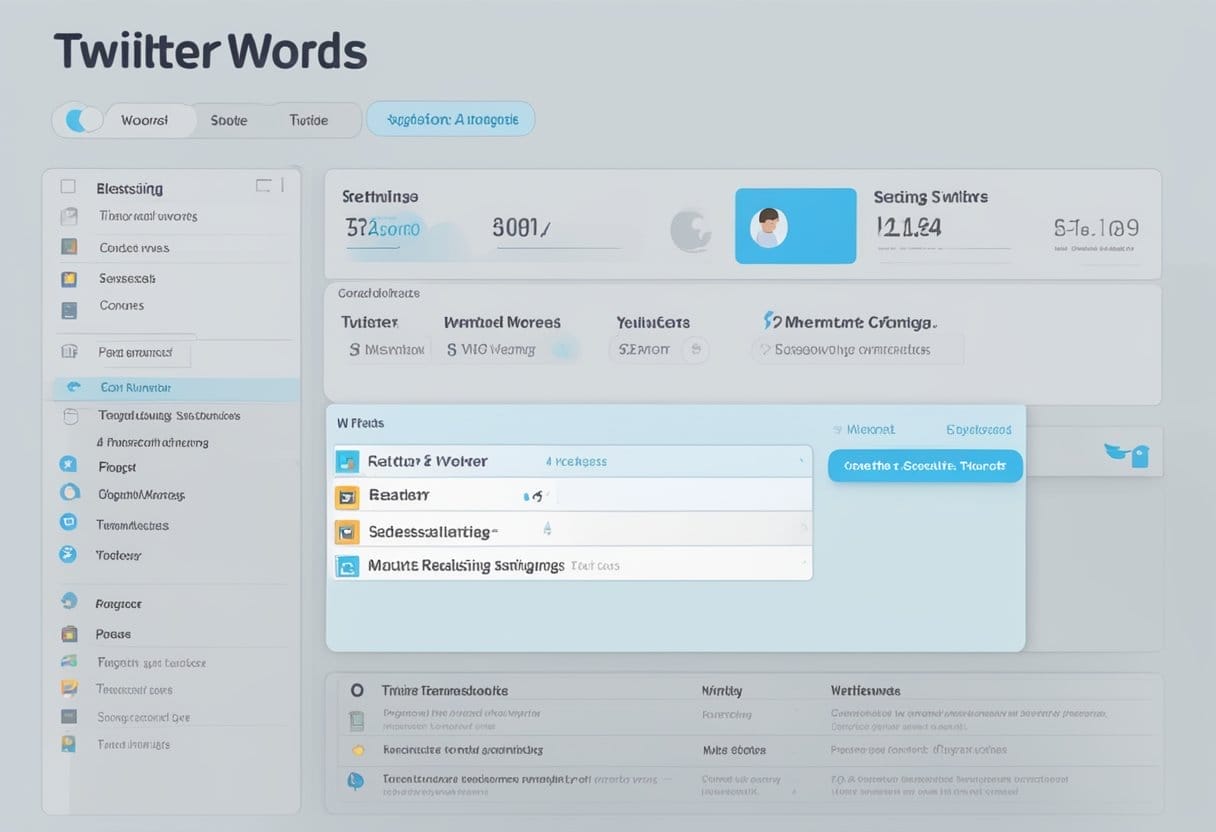Image resolution: width=1216 pixels, height=832 pixels.
Task: Click the blue Socialite Thoughts button
Action: (x=924, y=466)
